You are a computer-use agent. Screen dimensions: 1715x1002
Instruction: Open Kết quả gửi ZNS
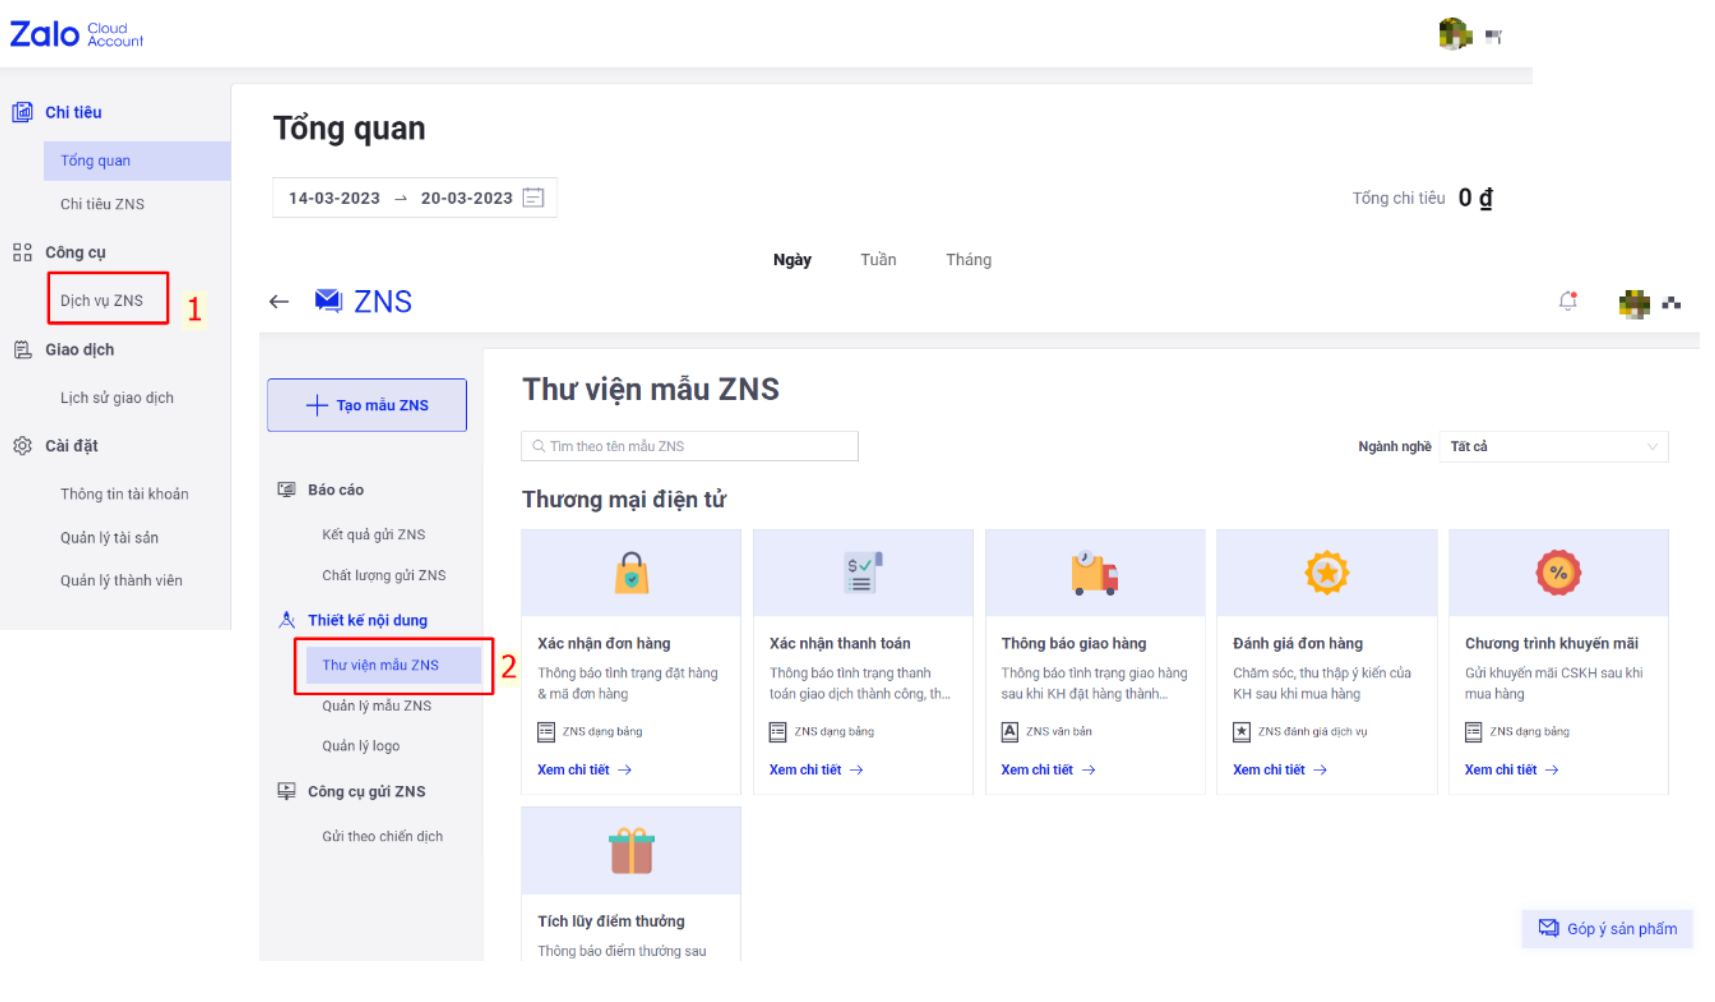click(373, 534)
